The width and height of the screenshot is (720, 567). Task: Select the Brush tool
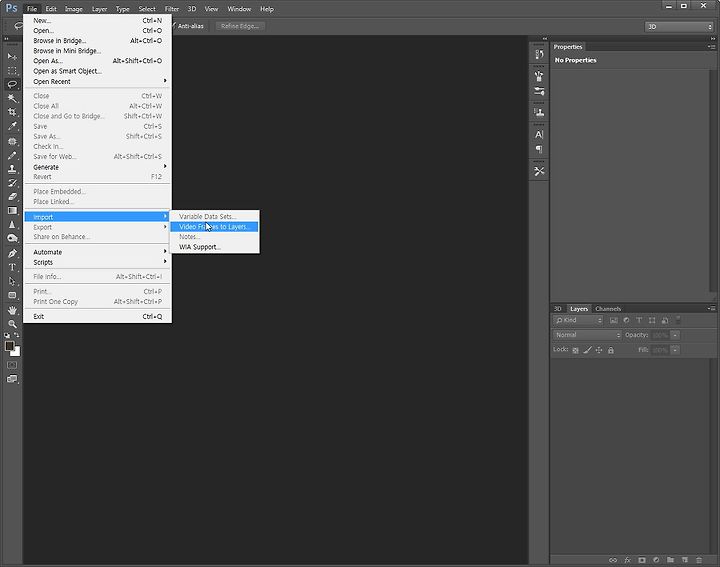pos(12,155)
